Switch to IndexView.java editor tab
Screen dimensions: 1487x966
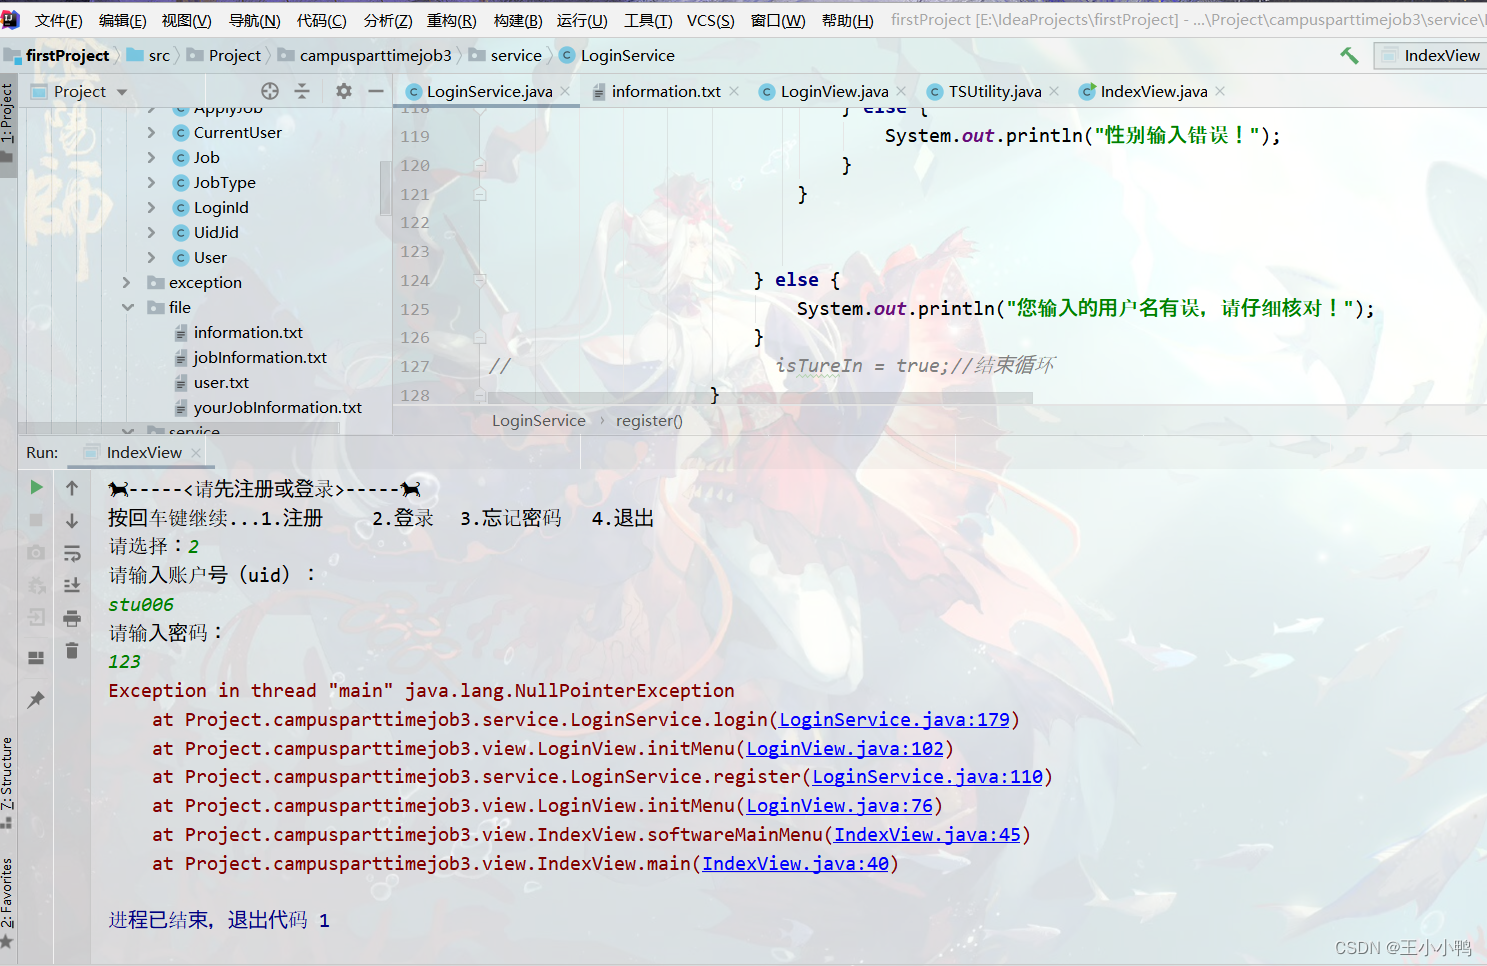click(1154, 91)
